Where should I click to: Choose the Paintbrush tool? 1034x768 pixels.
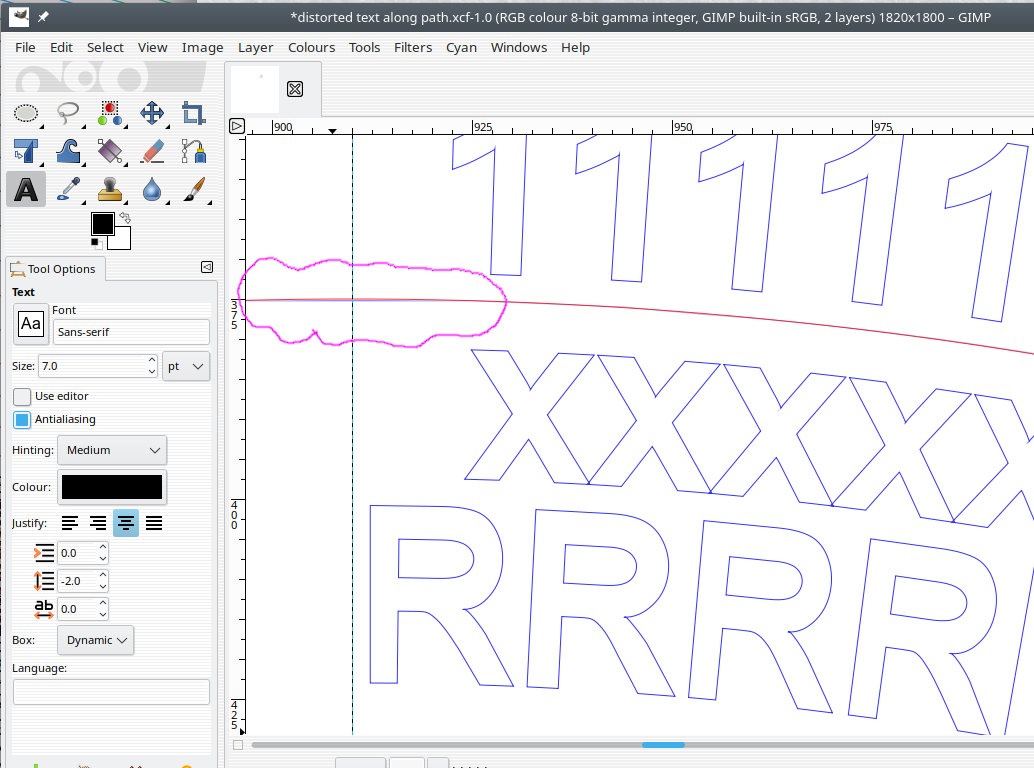click(x=194, y=188)
